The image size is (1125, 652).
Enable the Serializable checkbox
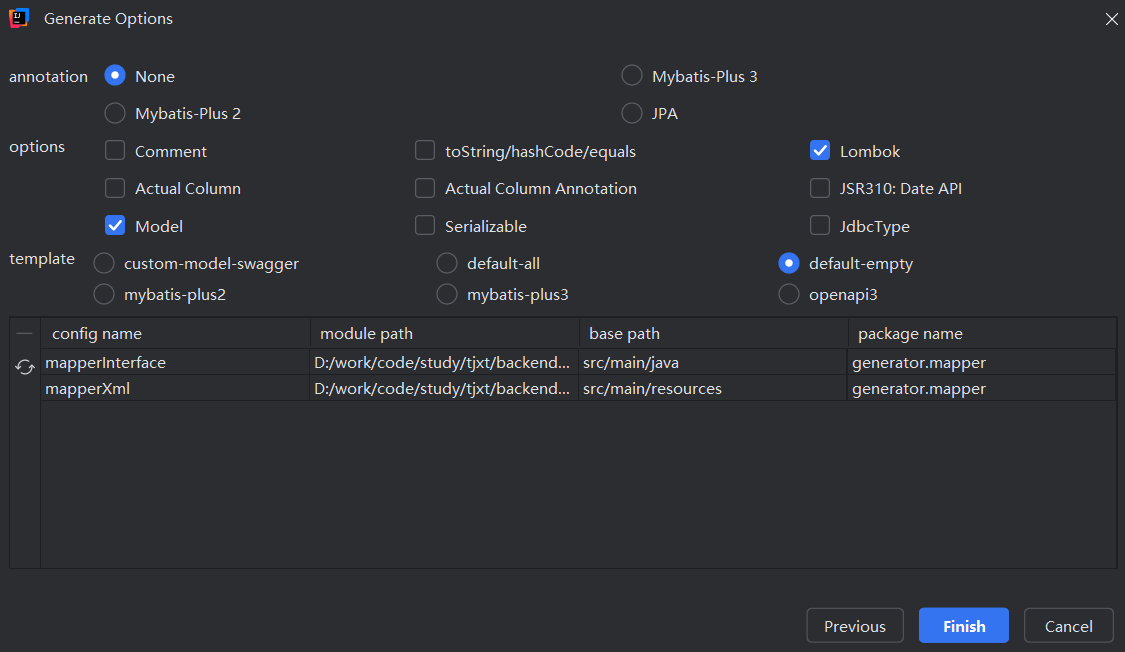pos(425,226)
